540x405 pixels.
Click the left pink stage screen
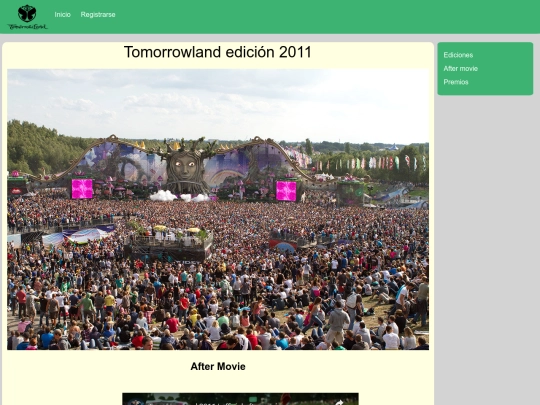pos(82,189)
